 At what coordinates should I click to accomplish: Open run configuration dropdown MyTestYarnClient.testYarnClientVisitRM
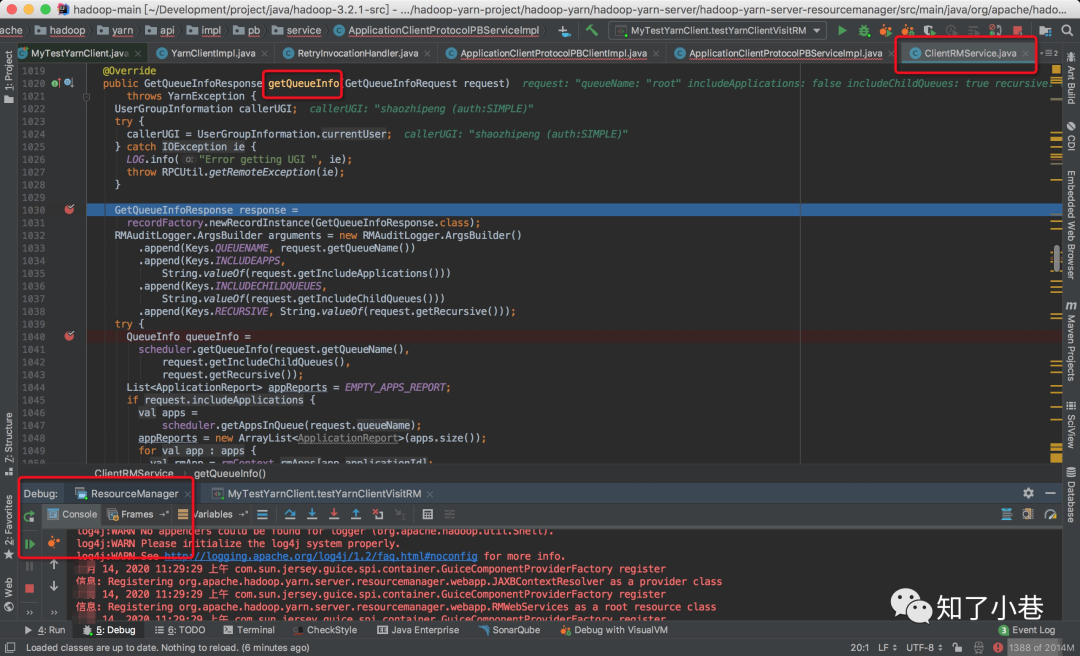[718, 30]
